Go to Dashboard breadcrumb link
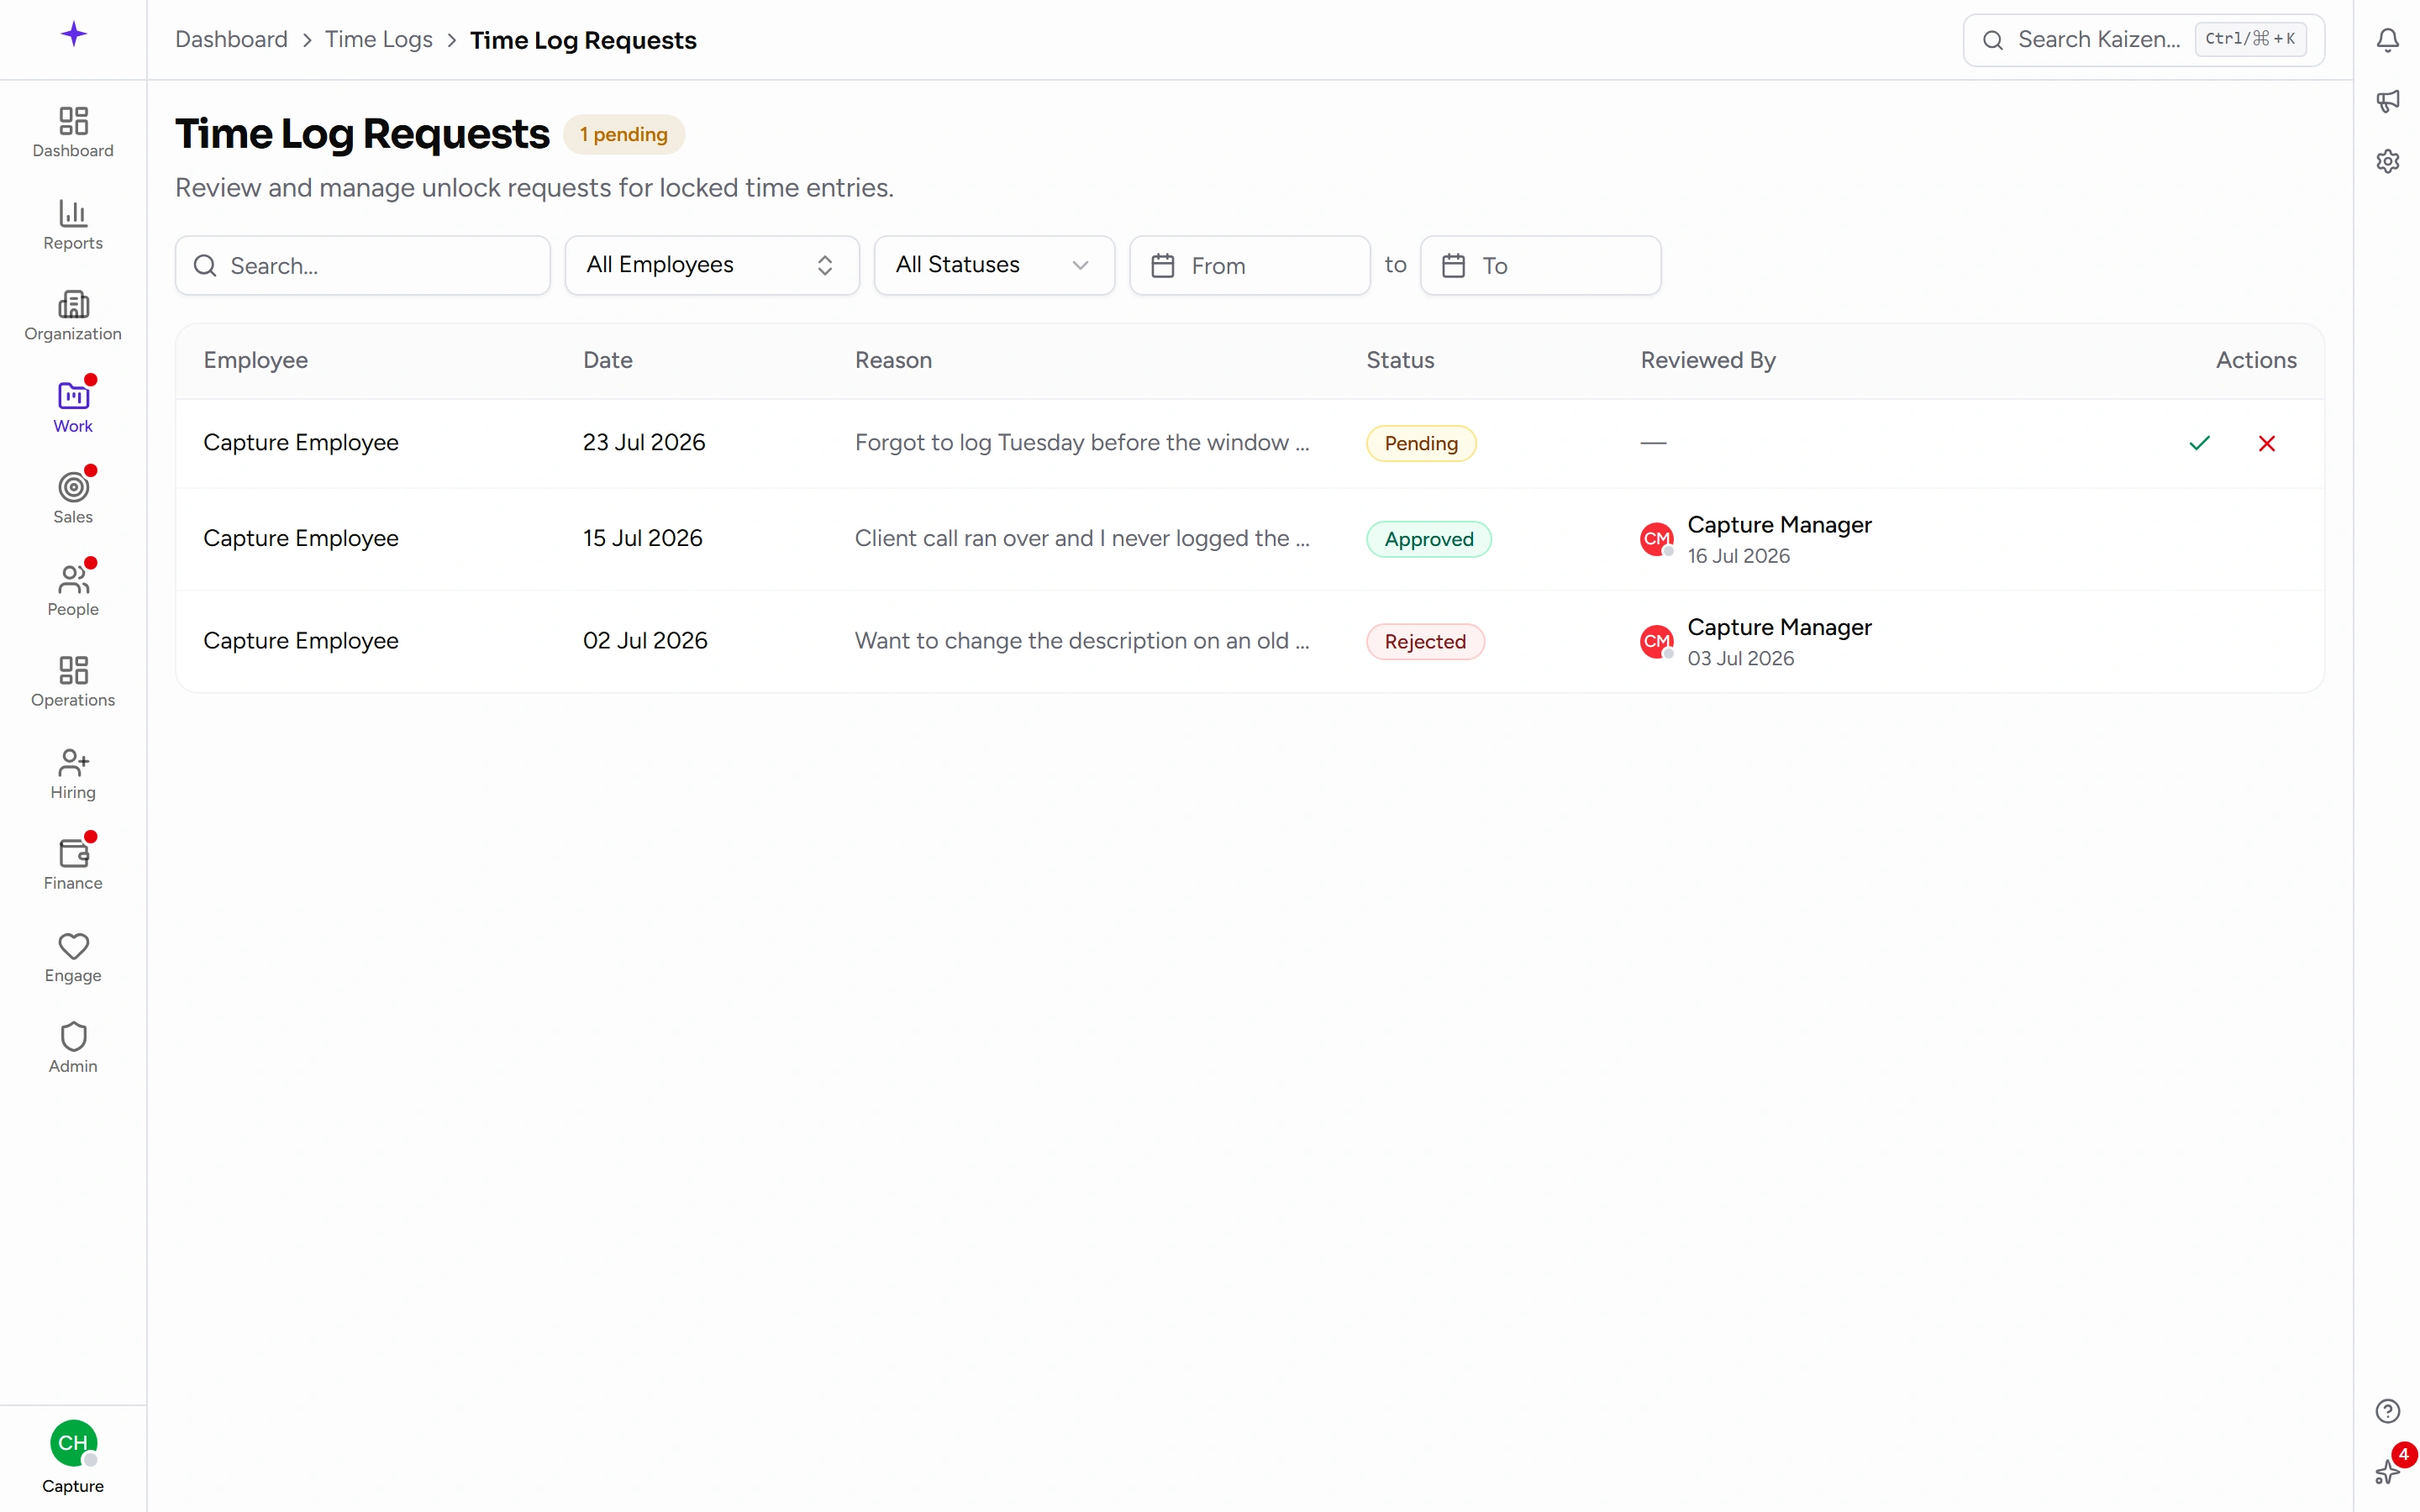The image size is (2420, 1512). (231, 40)
